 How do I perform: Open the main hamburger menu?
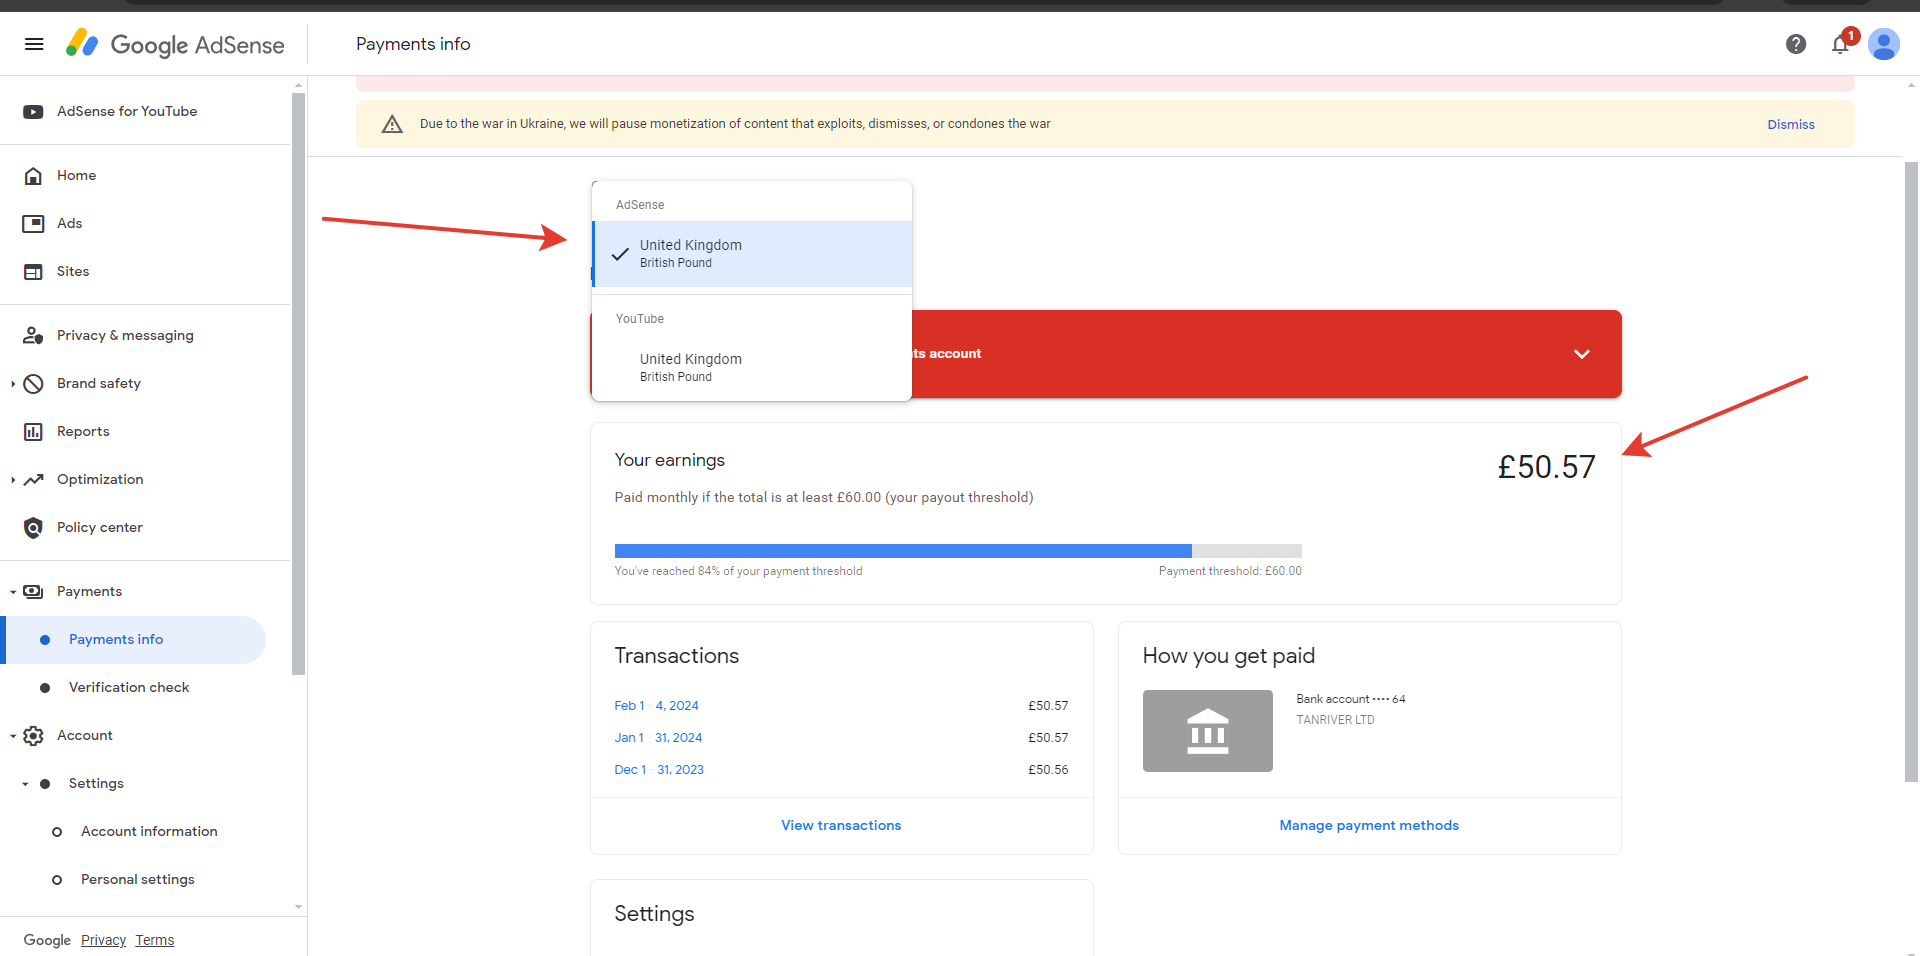34,44
